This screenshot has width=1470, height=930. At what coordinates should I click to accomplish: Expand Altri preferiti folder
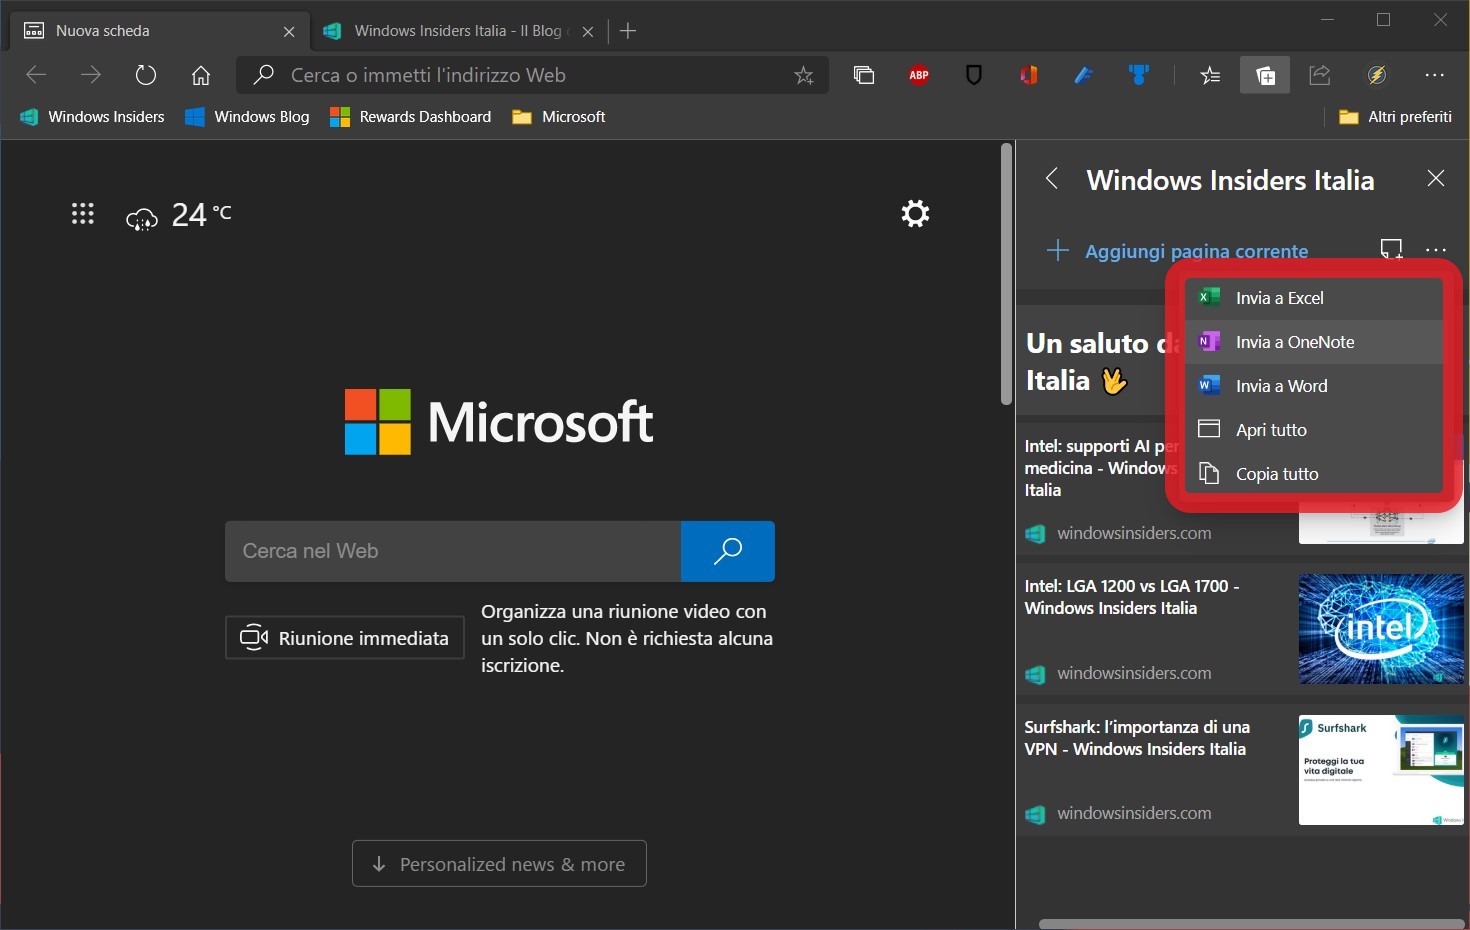(1395, 117)
